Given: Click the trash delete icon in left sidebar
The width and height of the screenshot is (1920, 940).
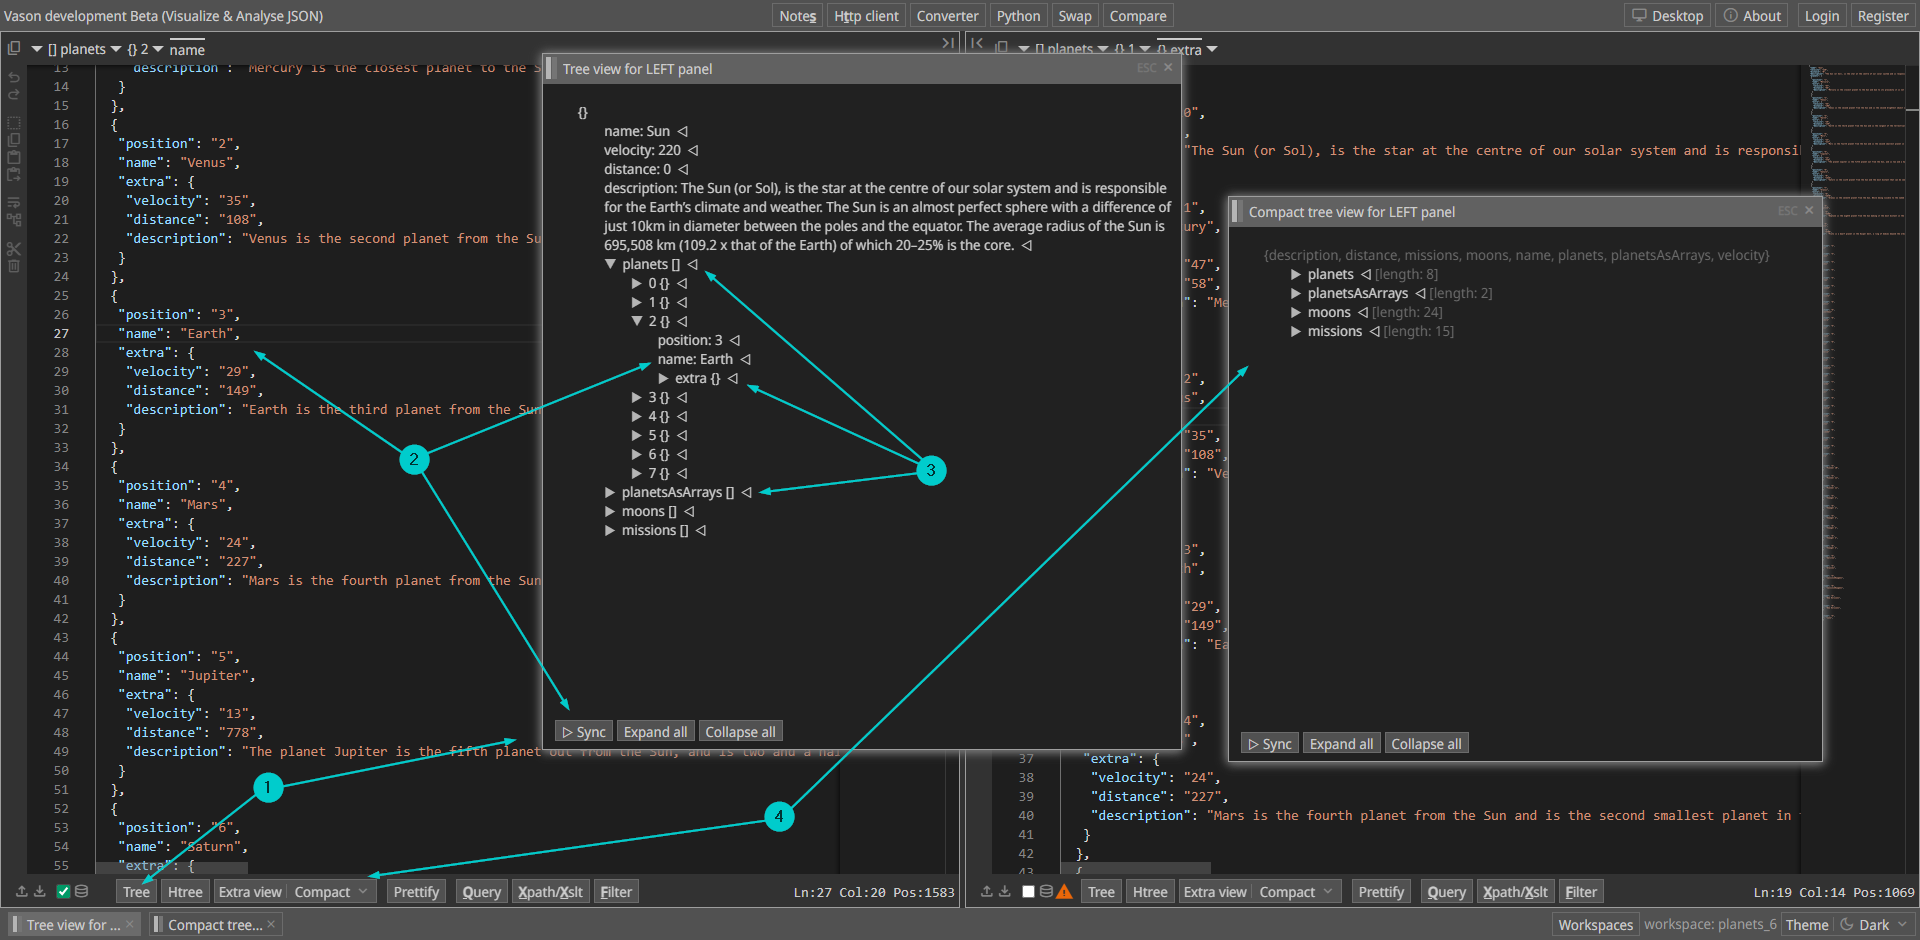Looking at the screenshot, I should pos(14,267).
